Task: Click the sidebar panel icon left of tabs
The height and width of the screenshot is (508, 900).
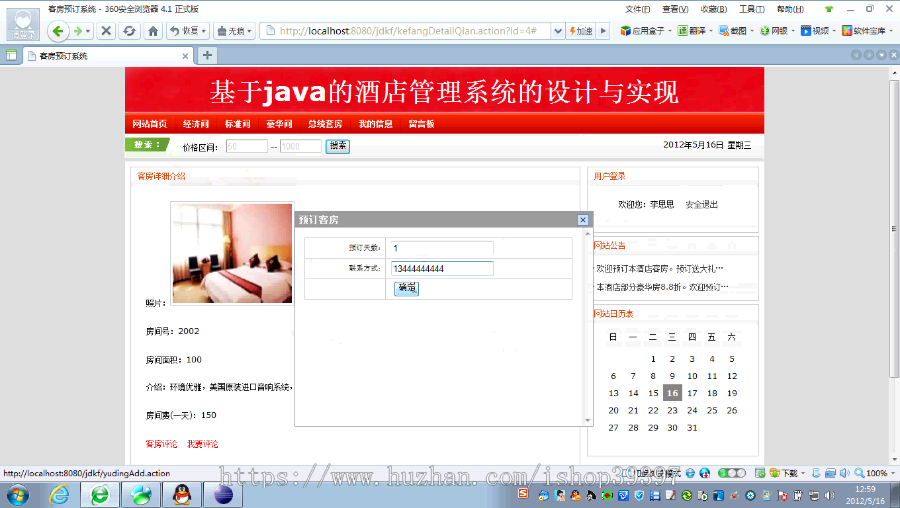Action: click(11, 56)
